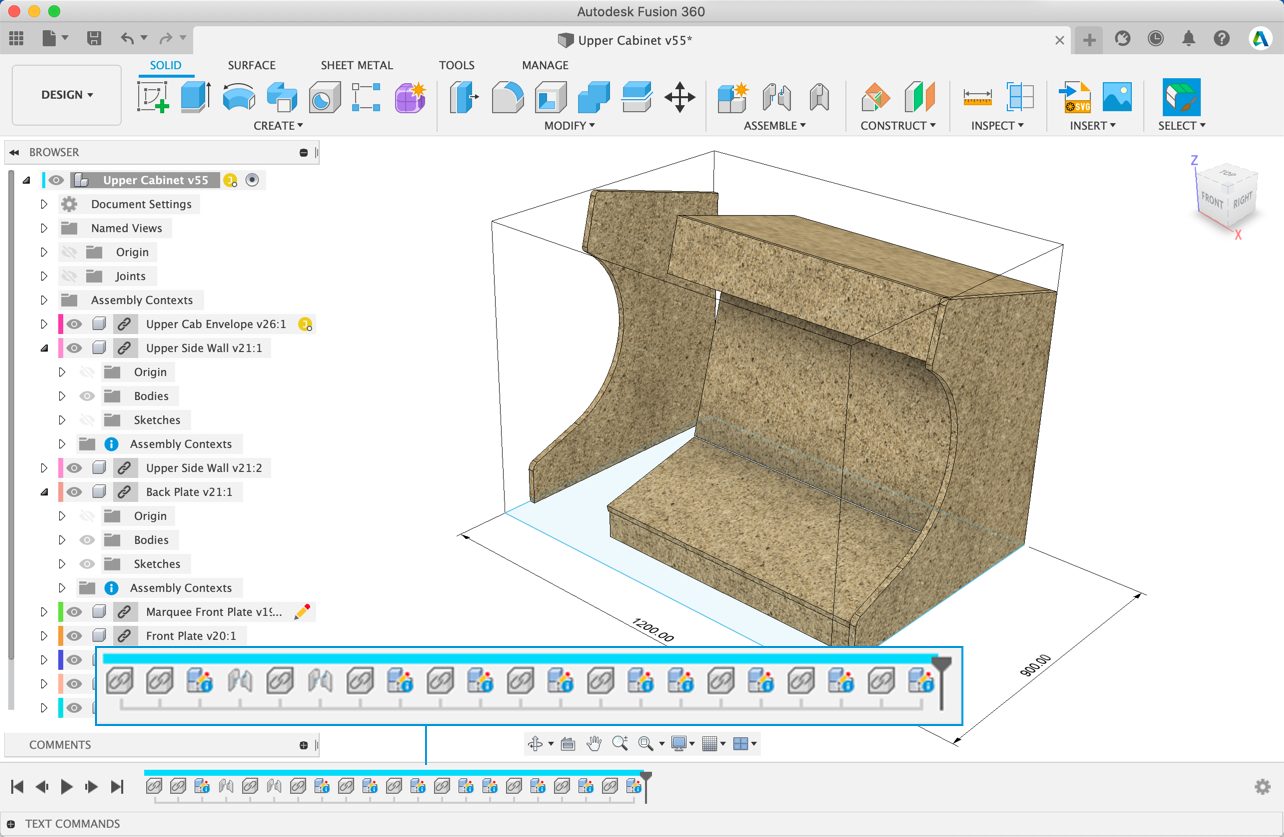Collapse the Back Plate v21:1 tree node
The width and height of the screenshot is (1284, 837).
44,492
